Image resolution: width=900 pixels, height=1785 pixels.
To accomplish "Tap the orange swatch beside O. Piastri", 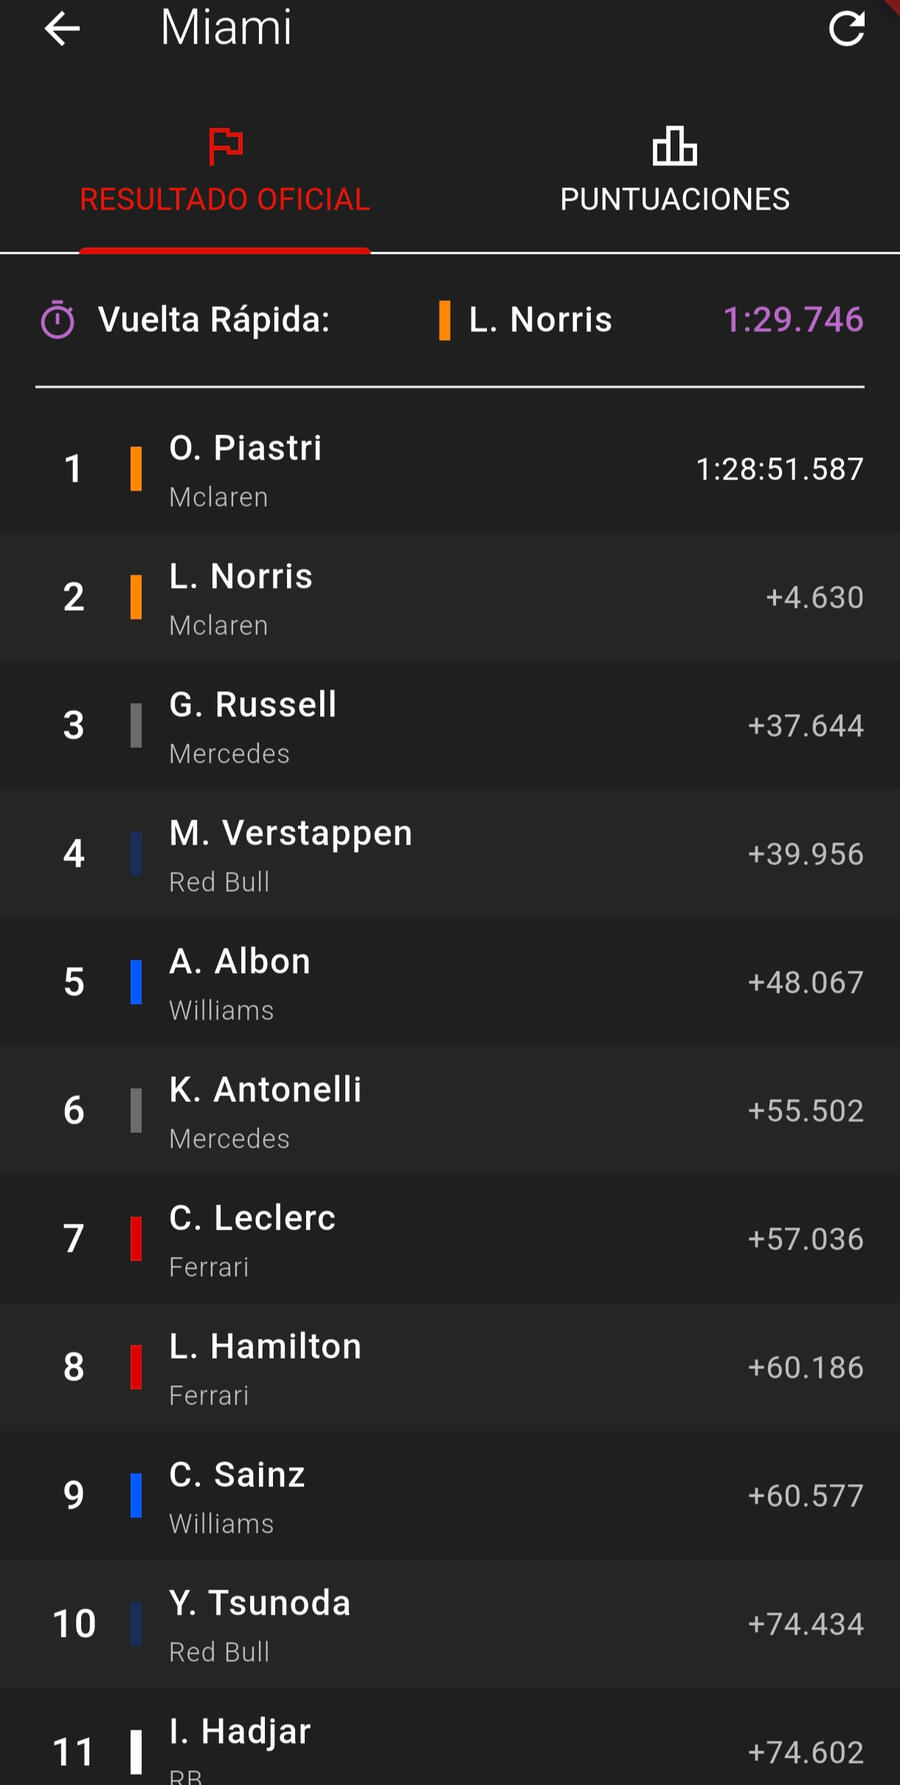I will tap(136, 469).
